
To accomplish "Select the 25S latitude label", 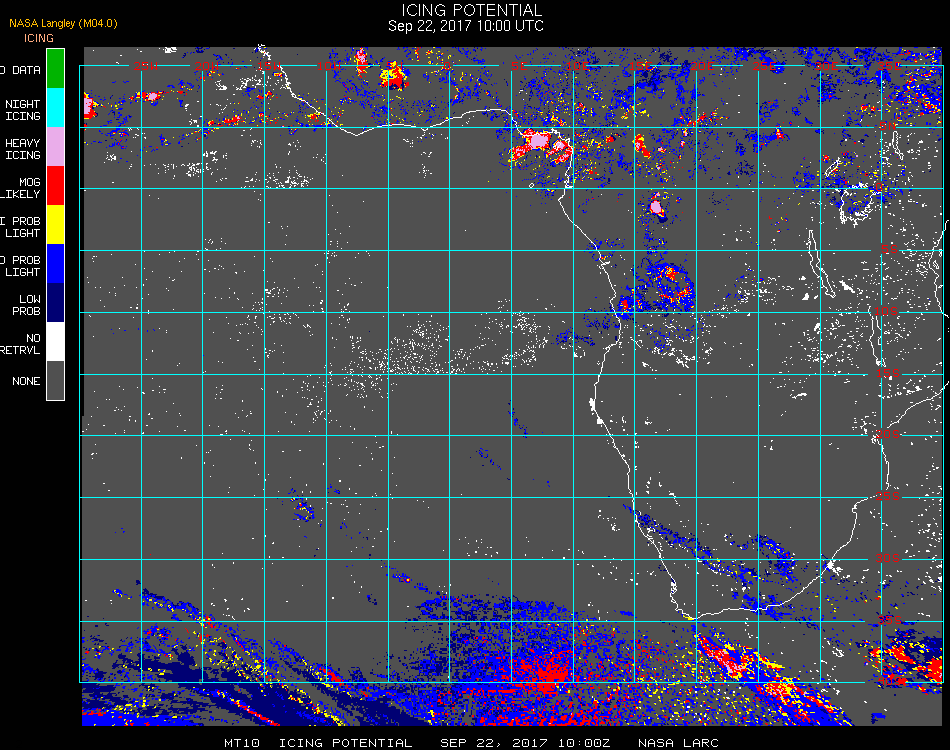I will coord(888,496).
